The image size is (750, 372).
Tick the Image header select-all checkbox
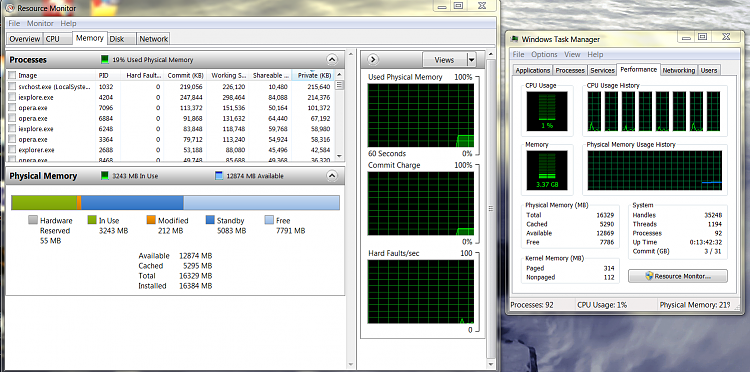click(x=12, y=75)
